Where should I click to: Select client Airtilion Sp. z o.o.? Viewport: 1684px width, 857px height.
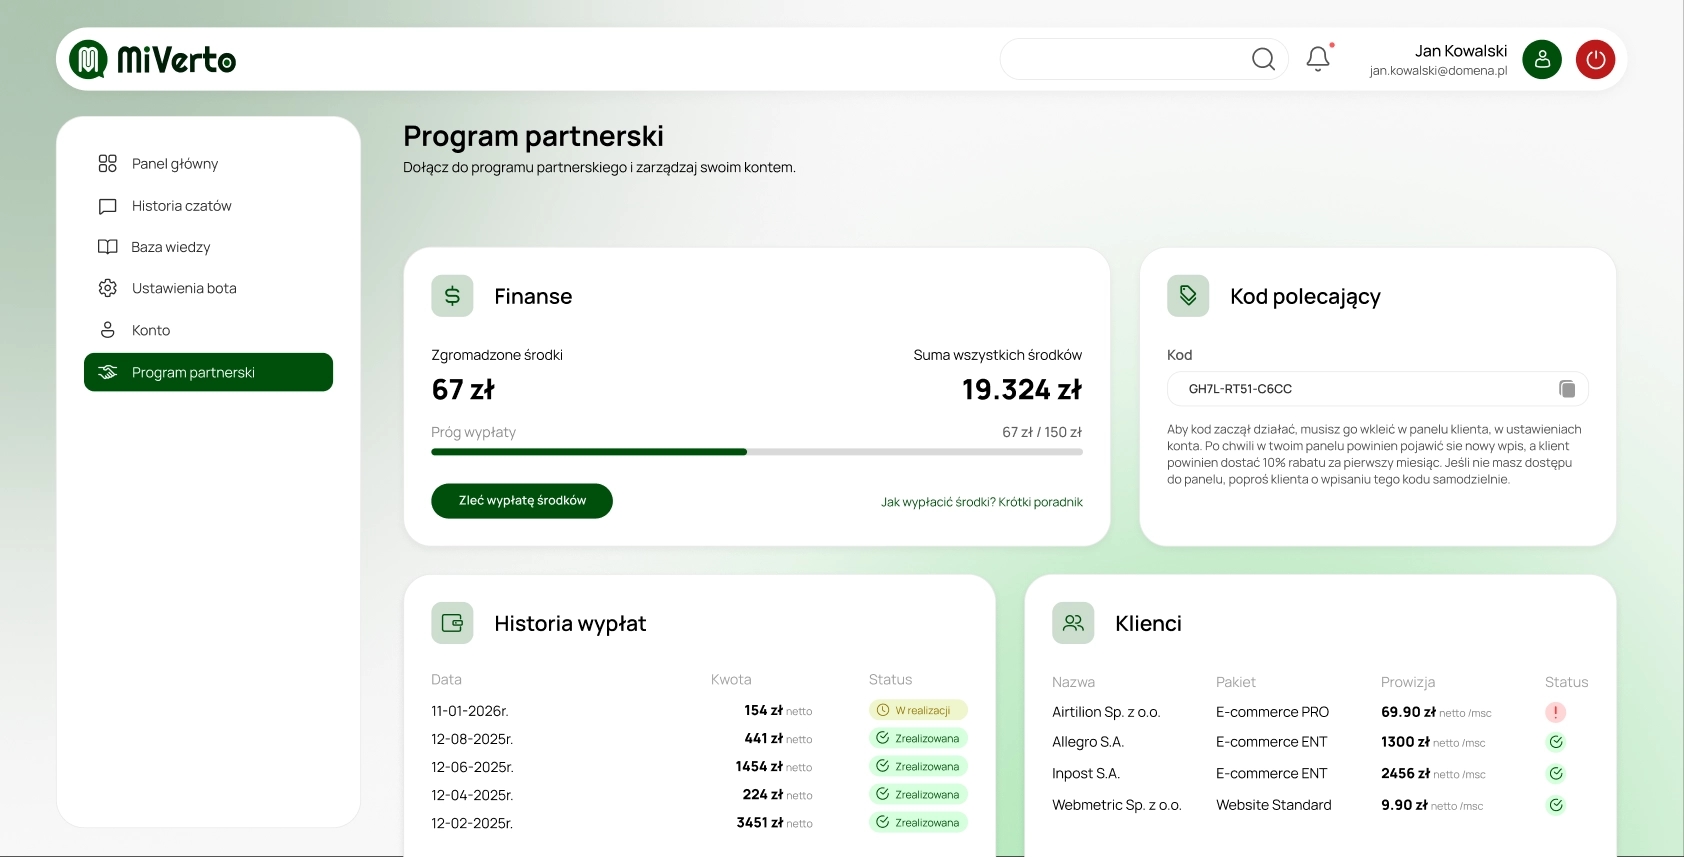(1106, 712)
